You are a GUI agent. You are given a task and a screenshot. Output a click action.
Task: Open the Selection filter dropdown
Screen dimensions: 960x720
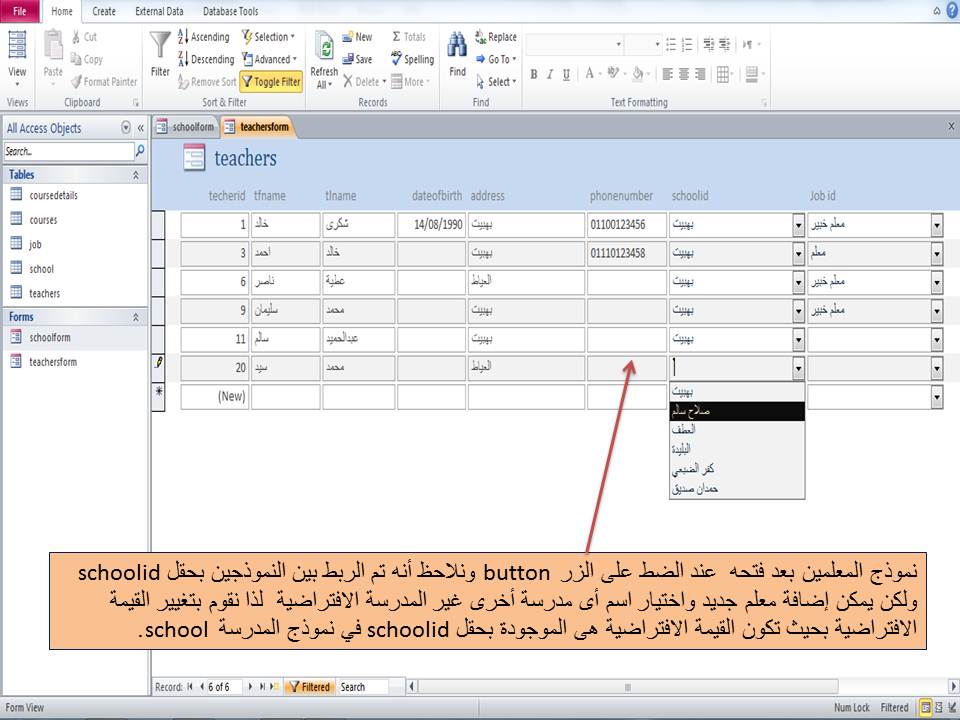click(x=268, y=37)
